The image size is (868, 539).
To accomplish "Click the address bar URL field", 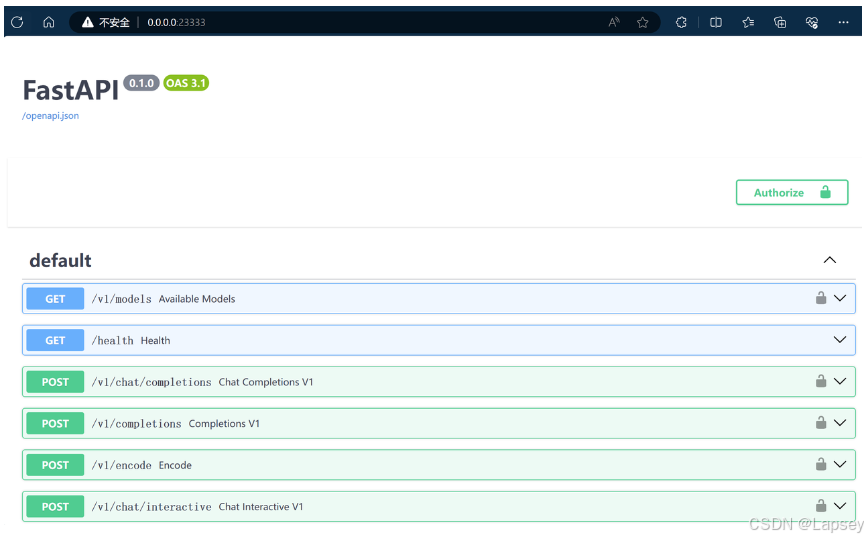I will pos(380,22).
